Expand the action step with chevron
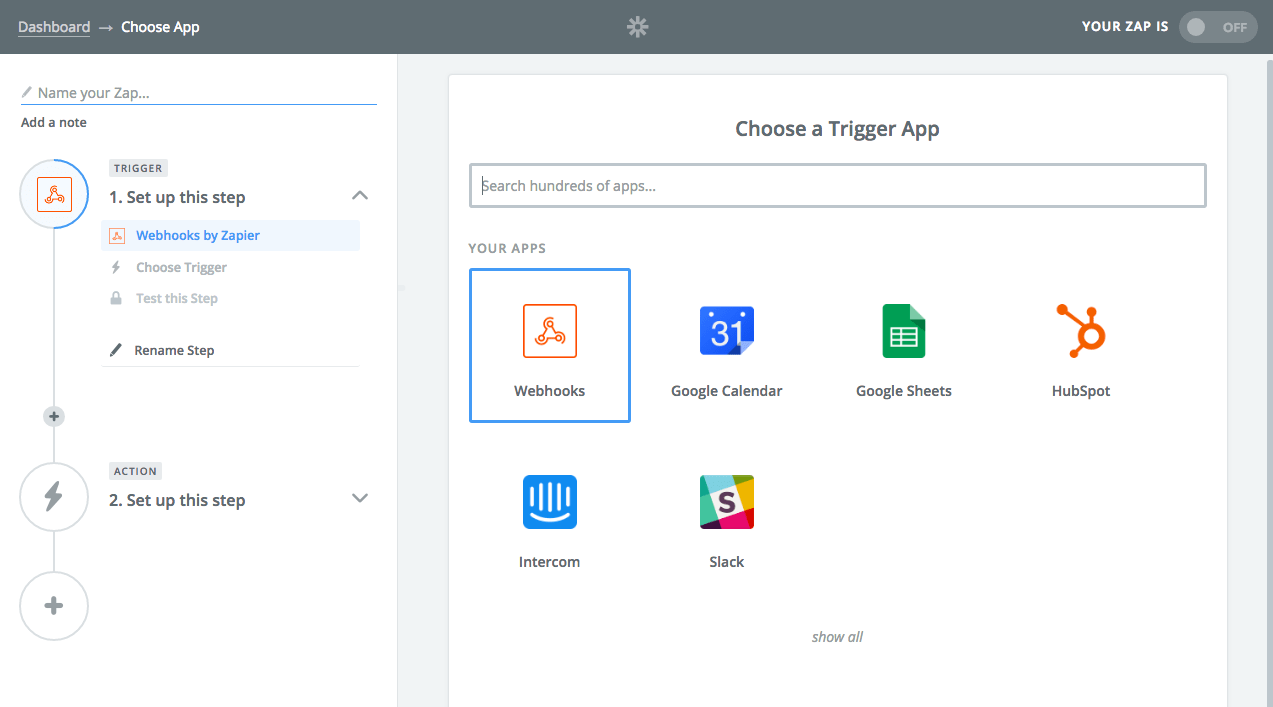This screenshot has width=1273, height=707. tap(360, 498)
